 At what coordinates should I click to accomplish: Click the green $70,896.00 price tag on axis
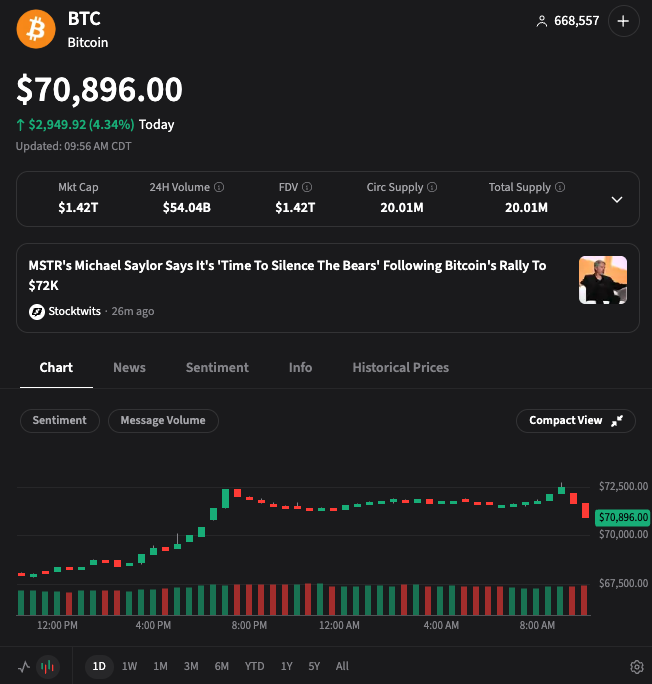pos(623,517)
